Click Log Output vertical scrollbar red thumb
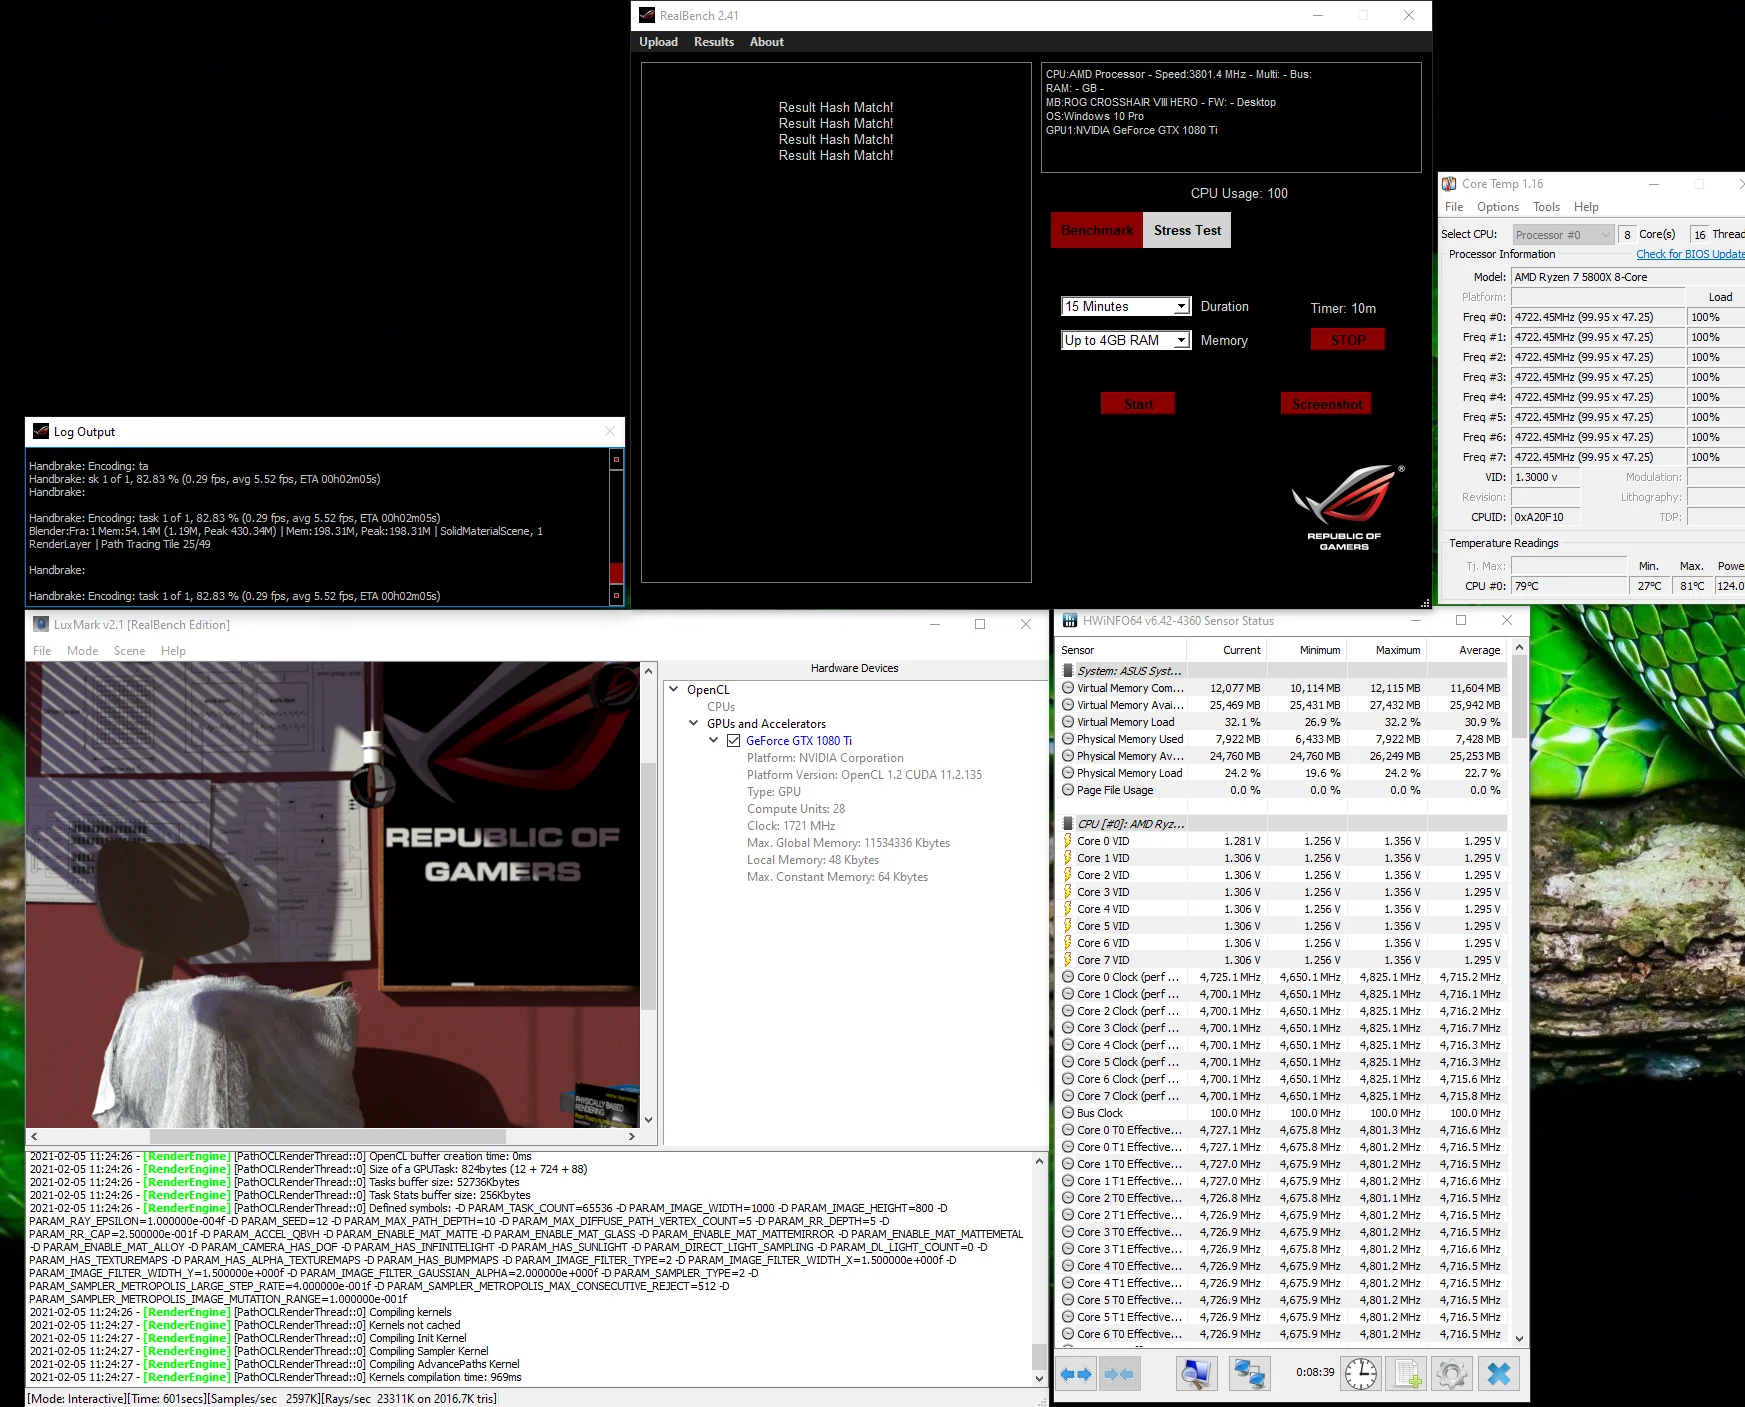This screenshot has height=1407, width=1745. pos(616,573)
